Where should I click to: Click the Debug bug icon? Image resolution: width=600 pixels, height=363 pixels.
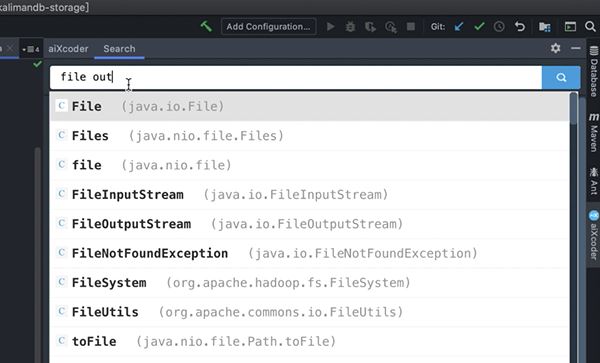350,27
